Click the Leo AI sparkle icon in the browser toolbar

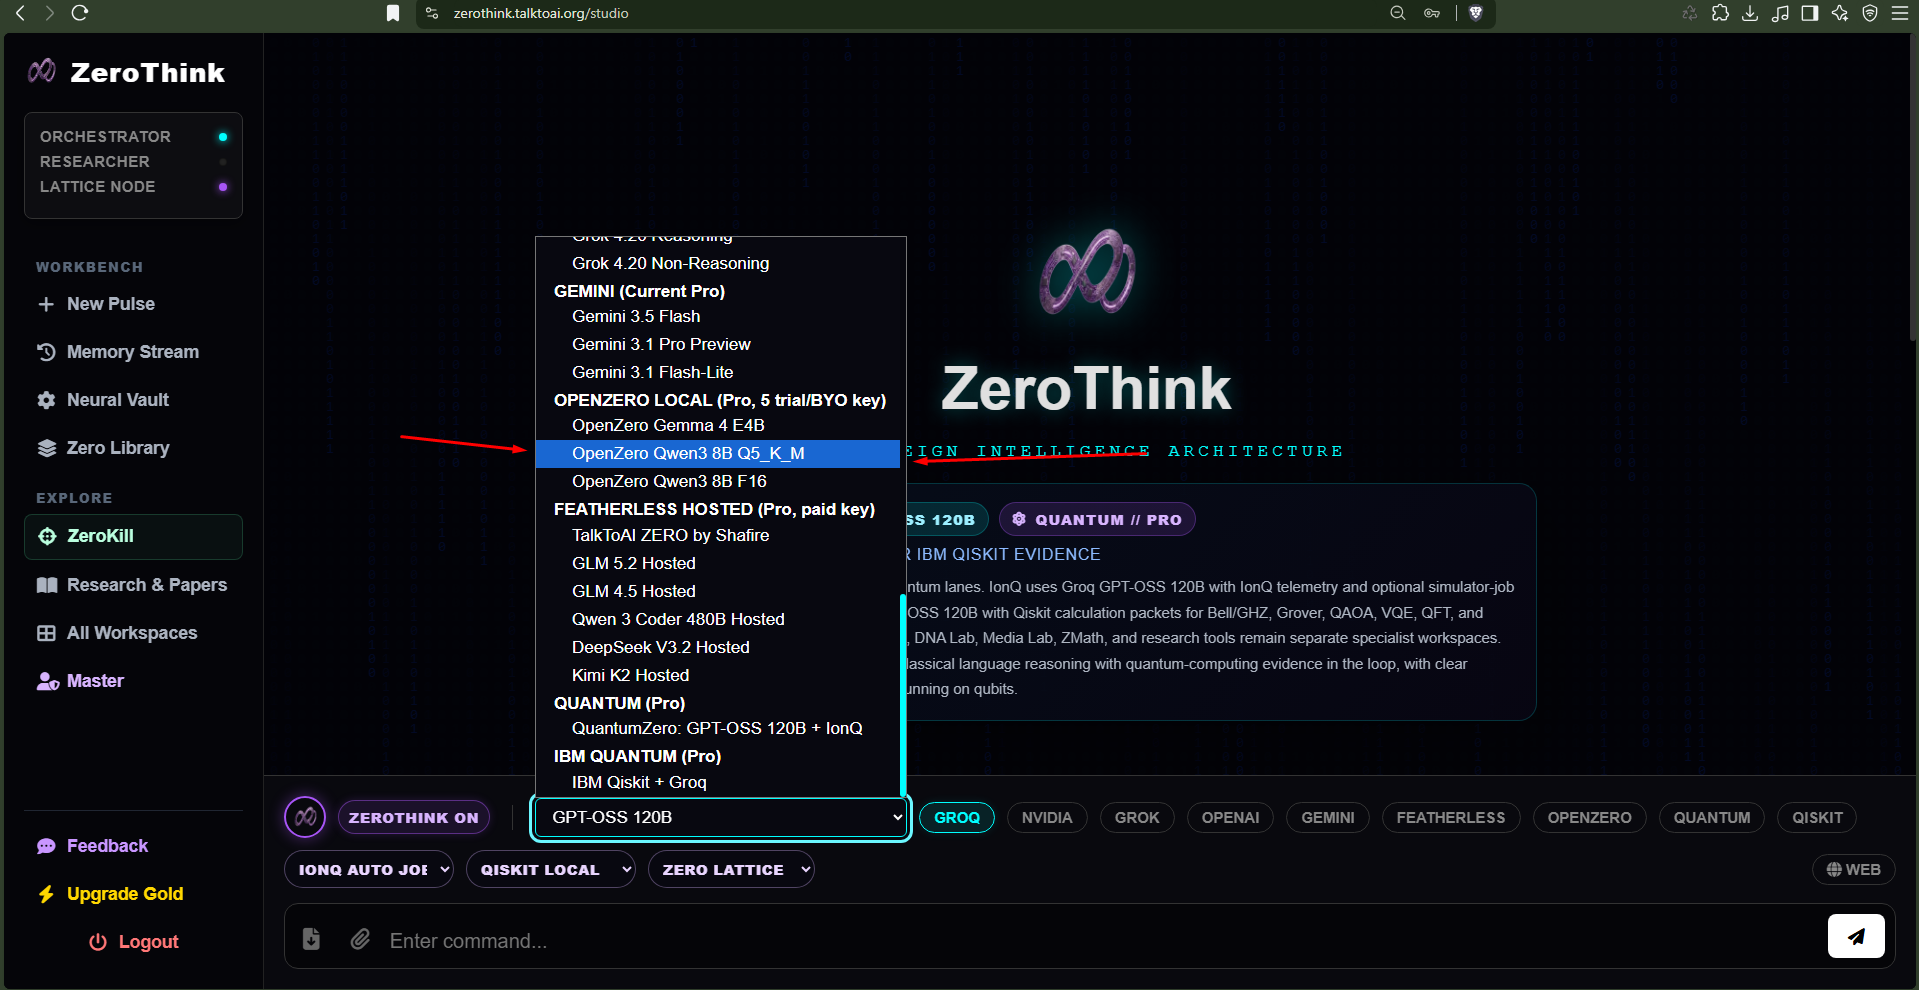tap(1840, 13)
